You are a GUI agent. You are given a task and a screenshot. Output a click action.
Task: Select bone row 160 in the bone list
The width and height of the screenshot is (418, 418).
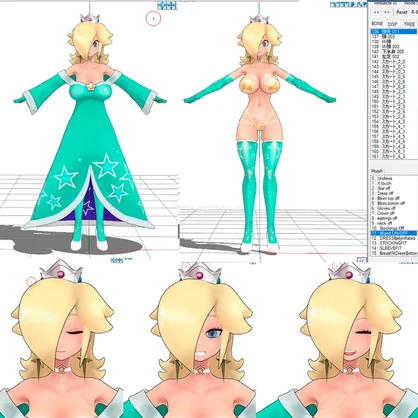[394, 151]
